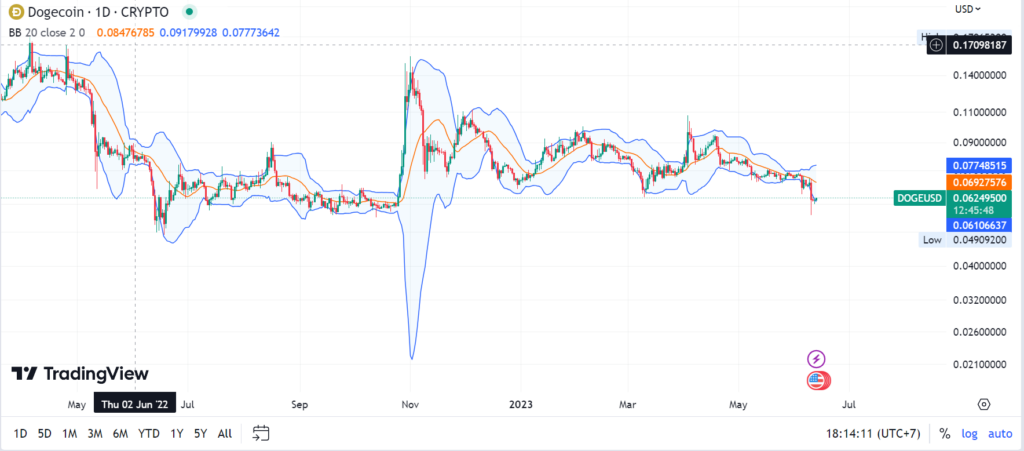Screen dimensions: 1024x451
Task: Click the green market status dot
Action: (x=189, y=11)
